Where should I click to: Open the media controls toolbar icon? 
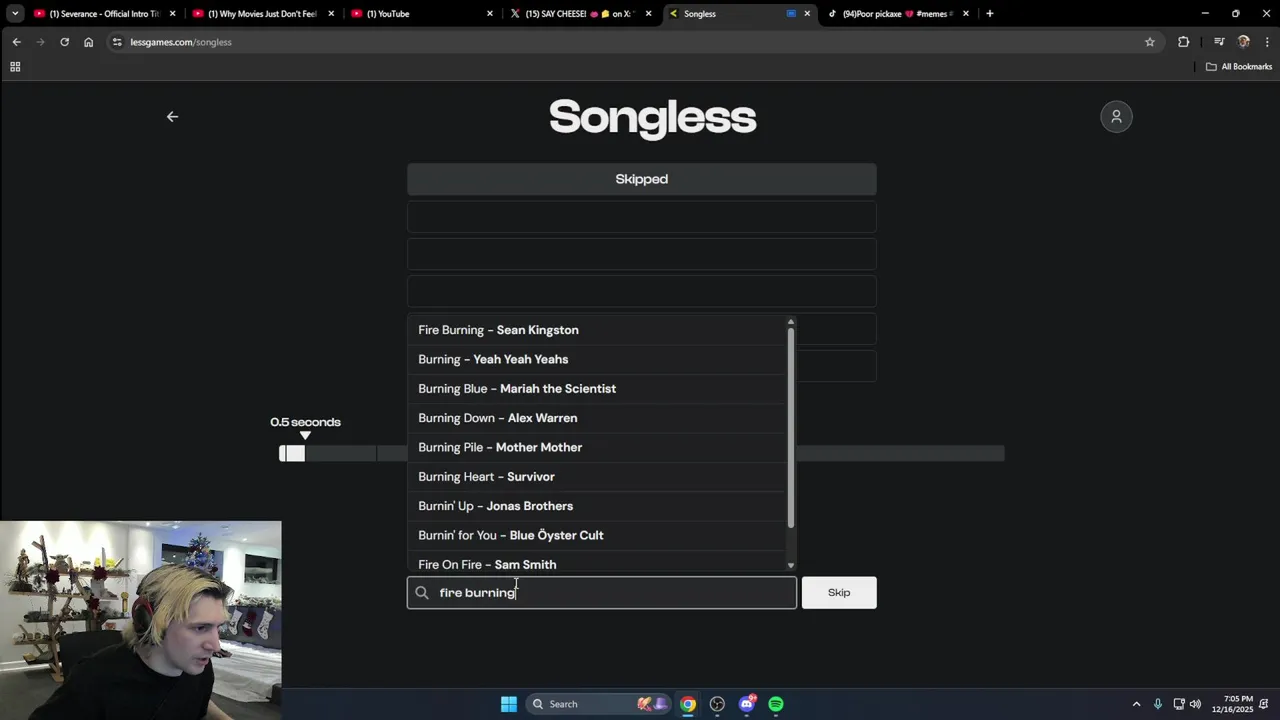click(x=1219, y=42)
